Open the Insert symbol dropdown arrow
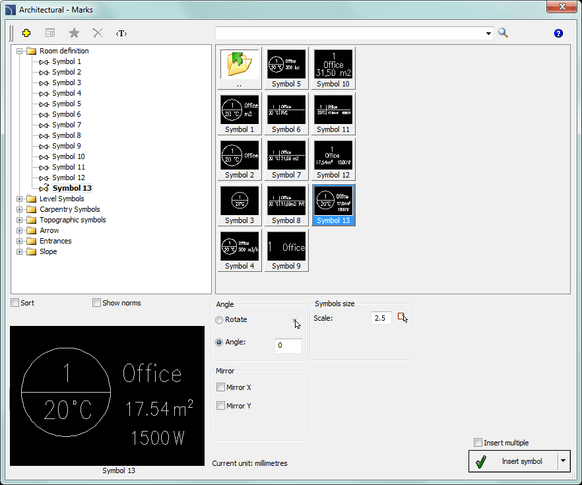This screenshot has width=582, height=485. [563, 461]
